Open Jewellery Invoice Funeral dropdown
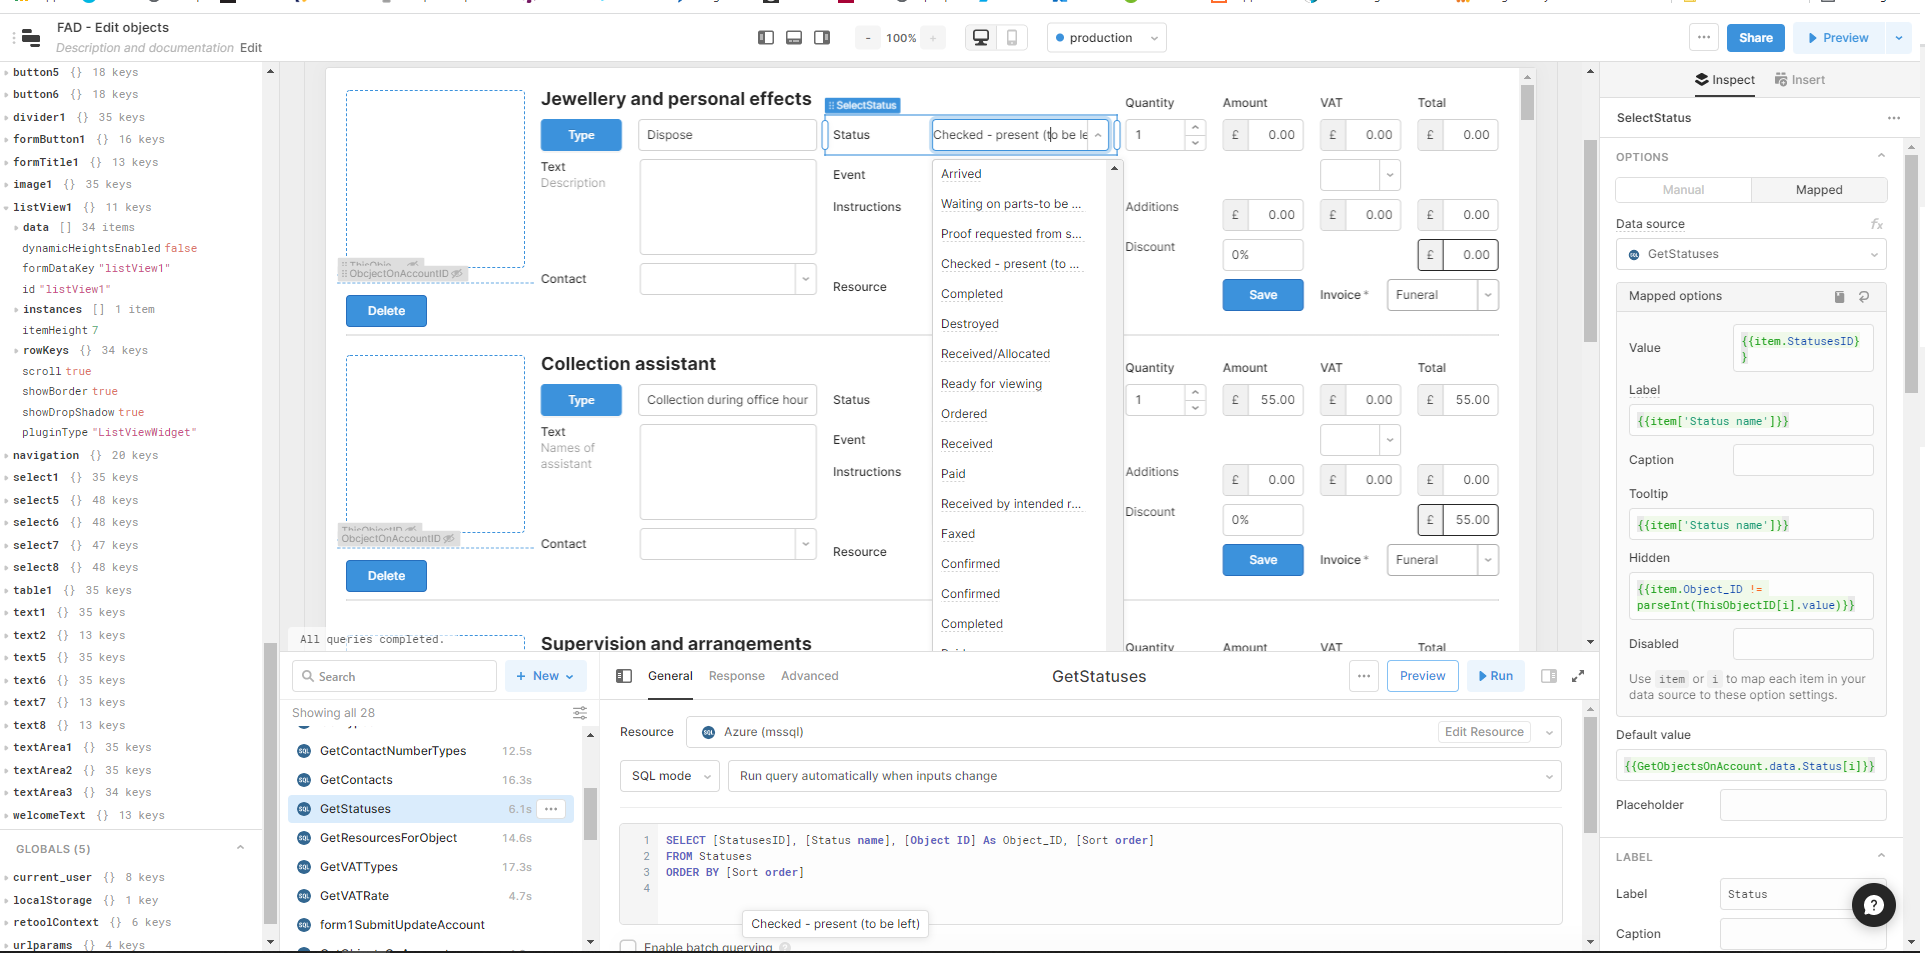 (x=1442, y=295)
